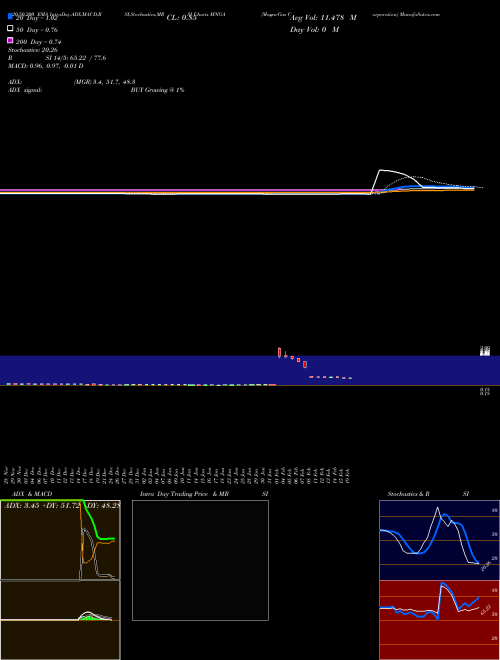Click the 'Stochastics & R' panel title
Image resolution: width=500 pixels, height=660 pixels.
tap(408, 494)
